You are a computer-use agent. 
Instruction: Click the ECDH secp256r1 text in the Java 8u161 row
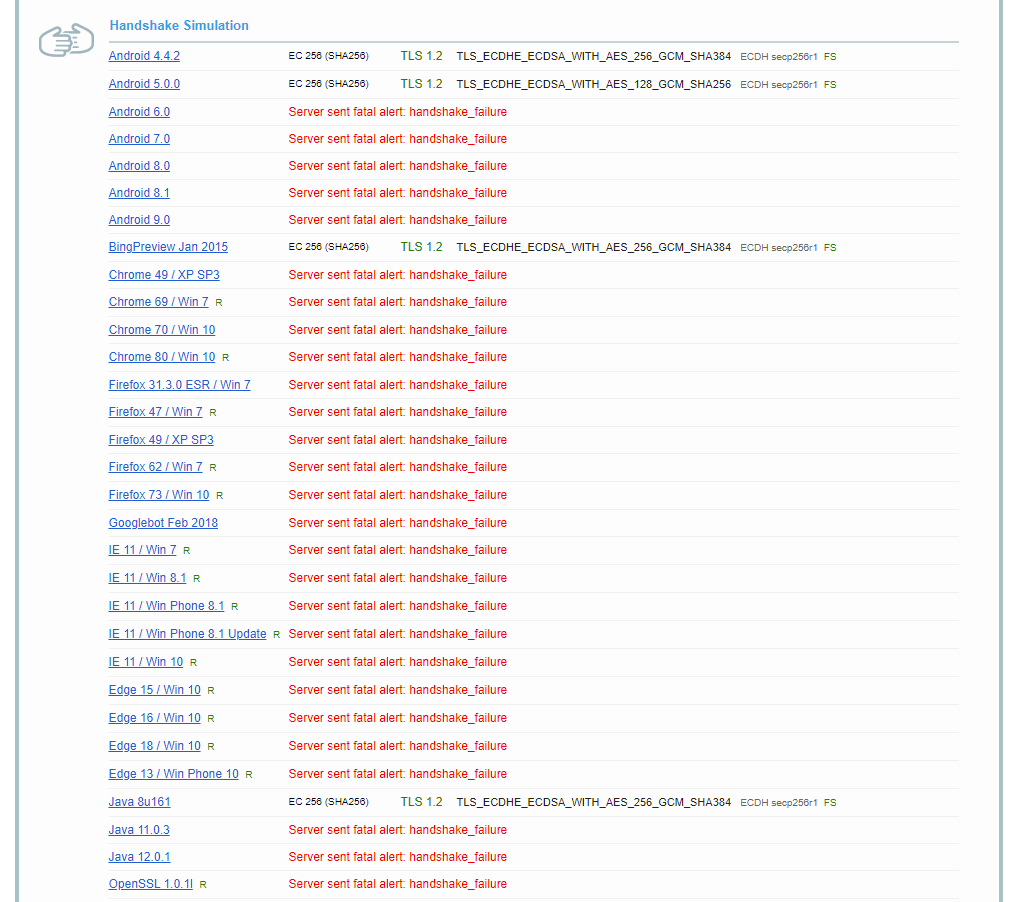point(779,803)
